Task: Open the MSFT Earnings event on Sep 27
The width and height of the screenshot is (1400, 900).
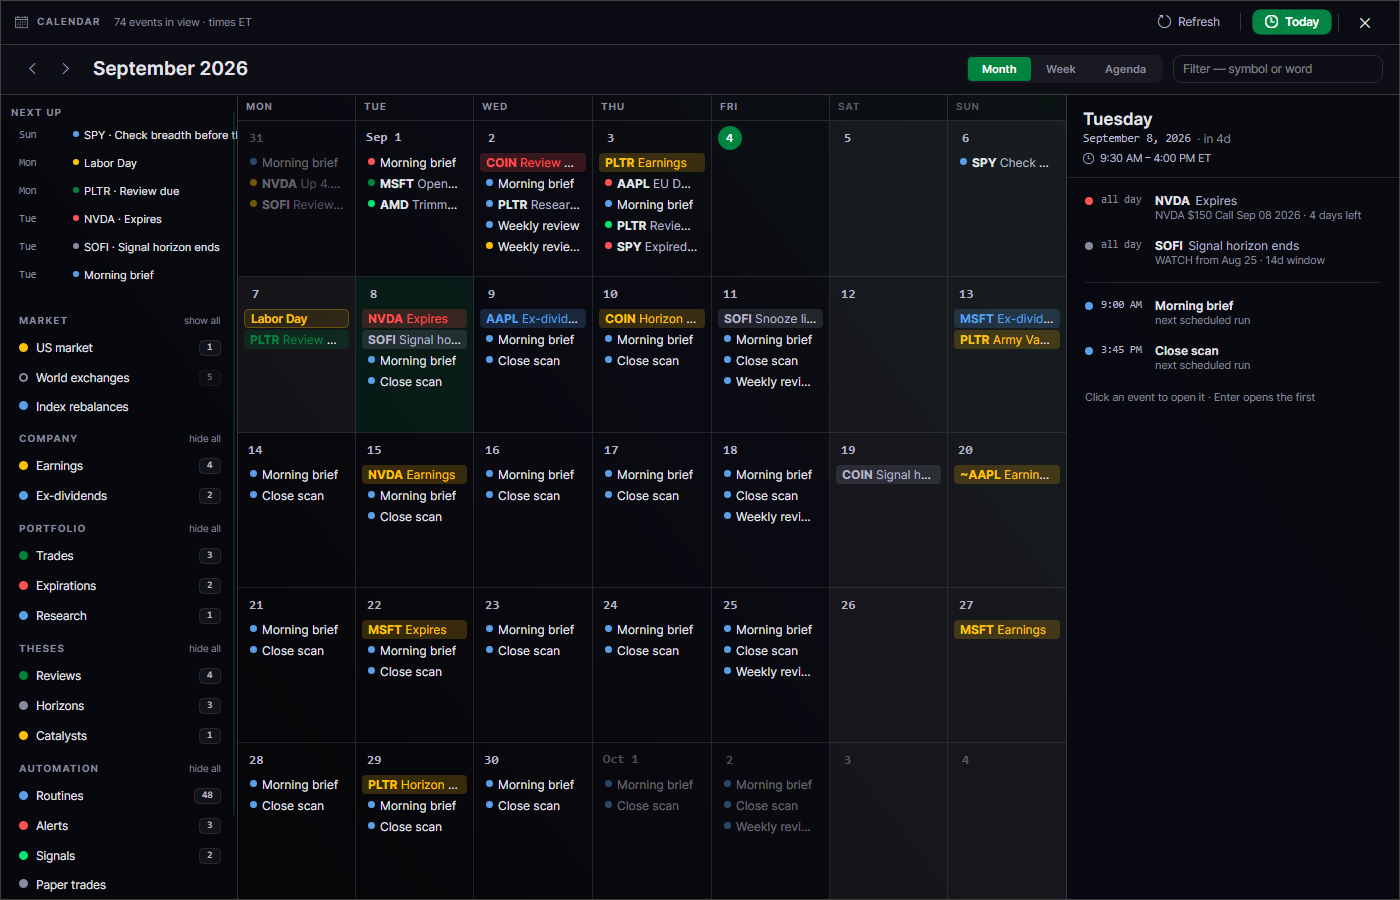Action: pyautogui.click(x=1007, y=630)
